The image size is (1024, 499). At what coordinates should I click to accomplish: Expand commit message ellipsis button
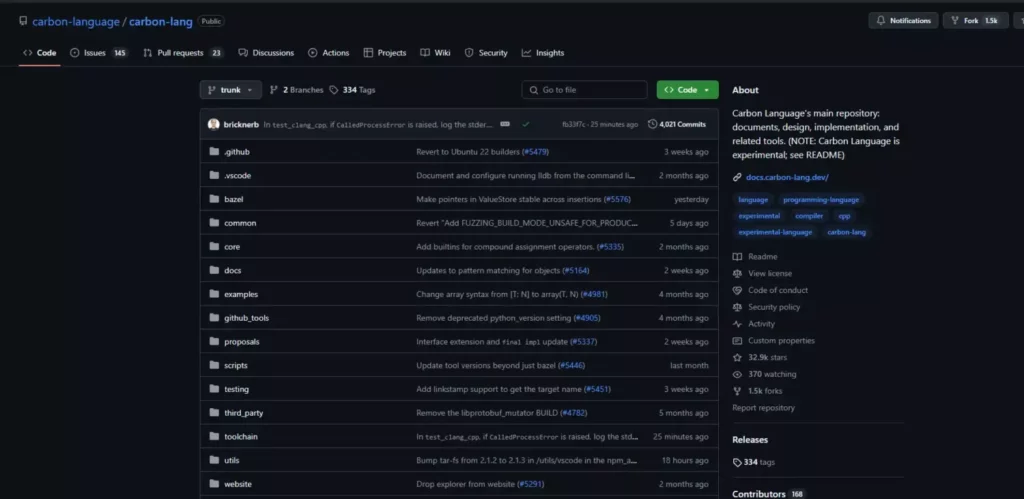pos(505,124)
